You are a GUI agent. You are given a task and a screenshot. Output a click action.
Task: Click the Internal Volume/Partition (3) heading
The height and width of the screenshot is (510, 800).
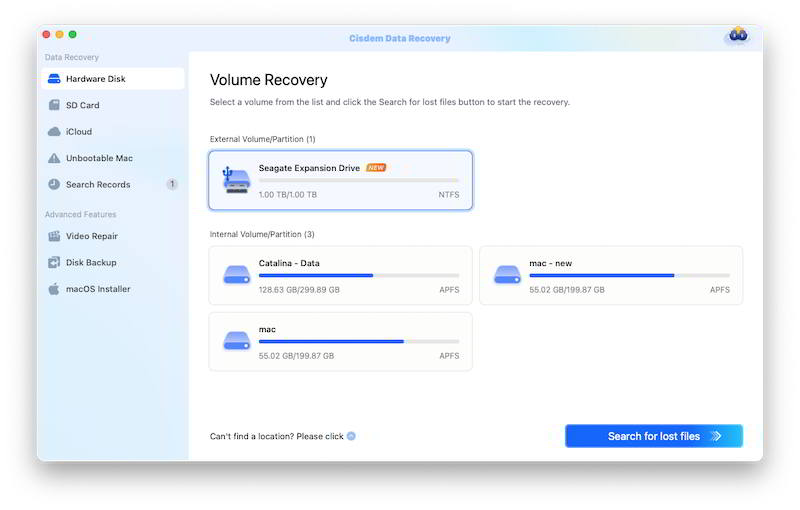click(x=262, y=234)
